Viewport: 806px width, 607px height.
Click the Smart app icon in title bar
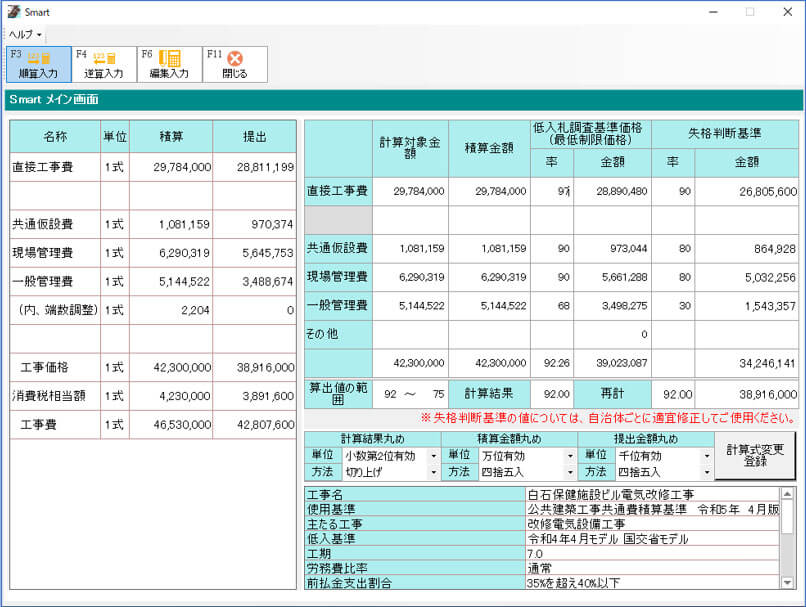coord(13,12)
